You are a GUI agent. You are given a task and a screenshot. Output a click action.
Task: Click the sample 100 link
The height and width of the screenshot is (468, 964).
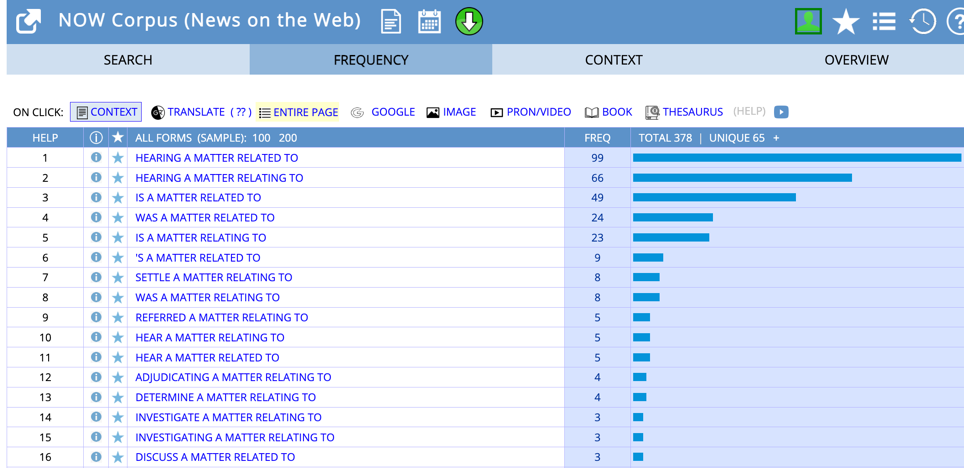click(x=261, y=138)
